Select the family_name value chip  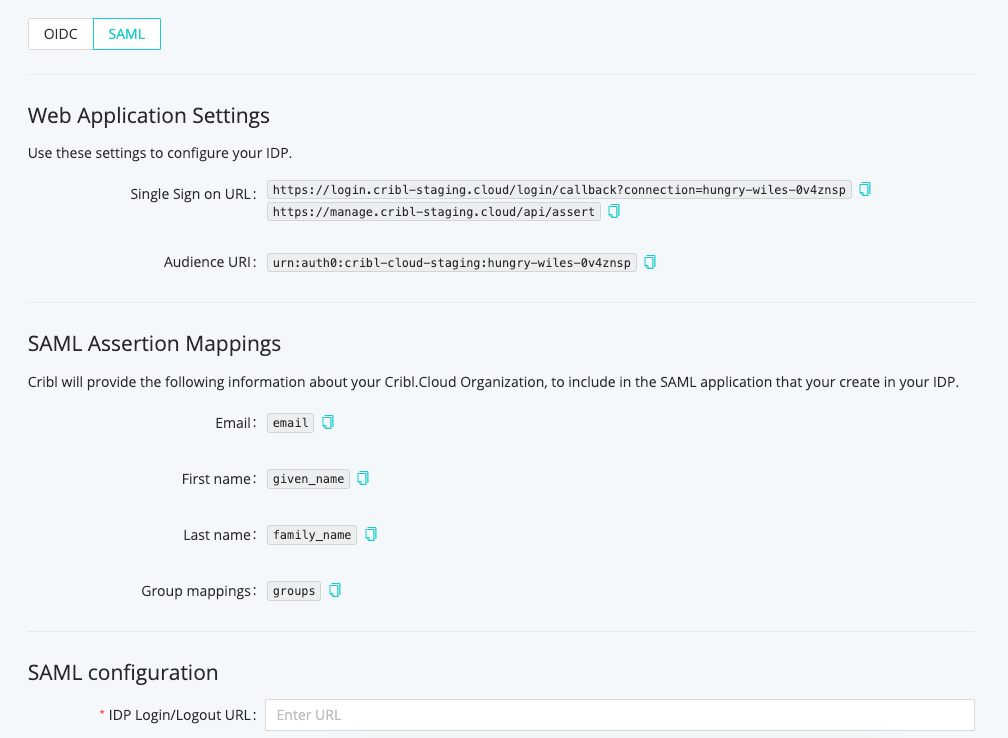tap(311, 534)
